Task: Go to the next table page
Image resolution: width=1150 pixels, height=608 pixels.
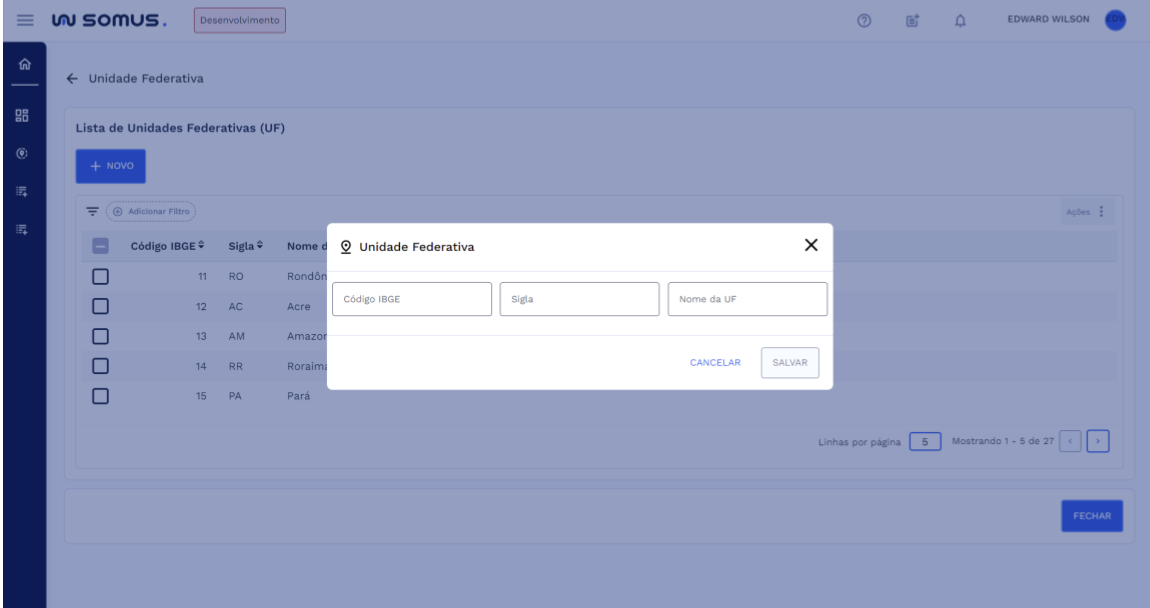Action: (1099, 441)
